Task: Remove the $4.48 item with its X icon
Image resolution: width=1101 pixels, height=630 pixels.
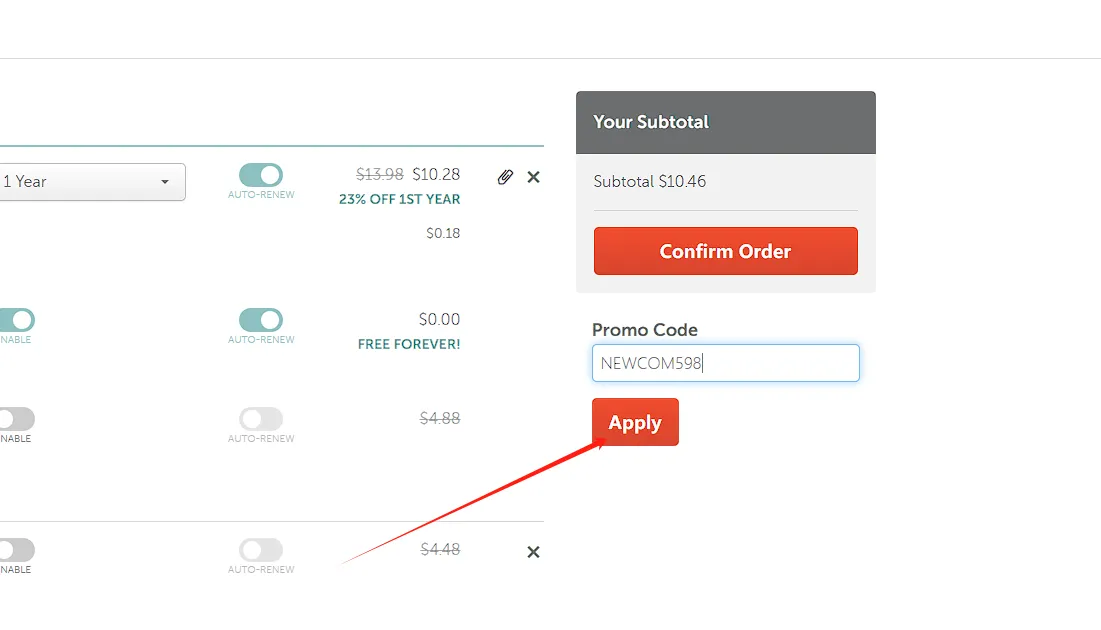Action: pyautogui.click(x=534, y=552)
